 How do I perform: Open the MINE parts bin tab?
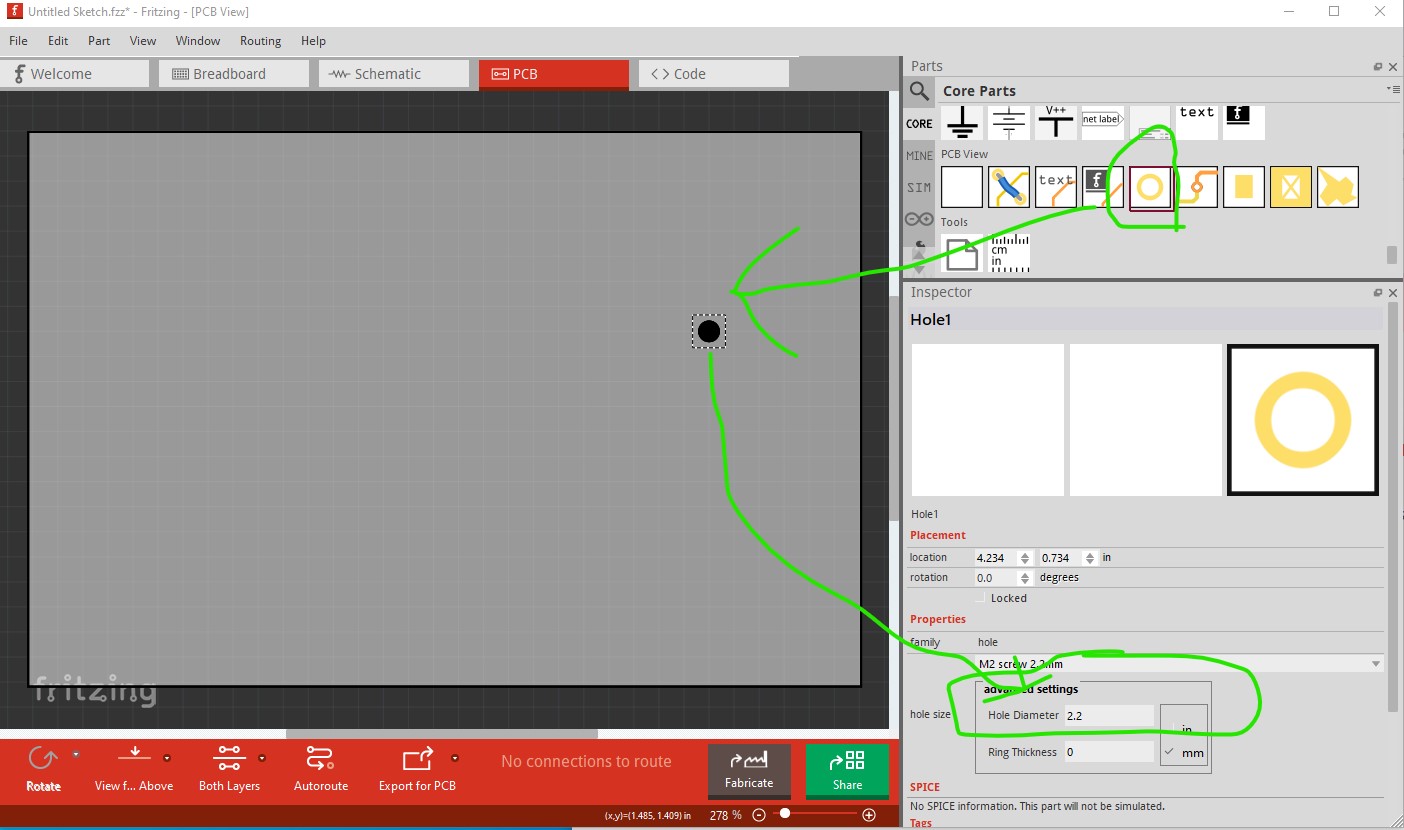919,156
